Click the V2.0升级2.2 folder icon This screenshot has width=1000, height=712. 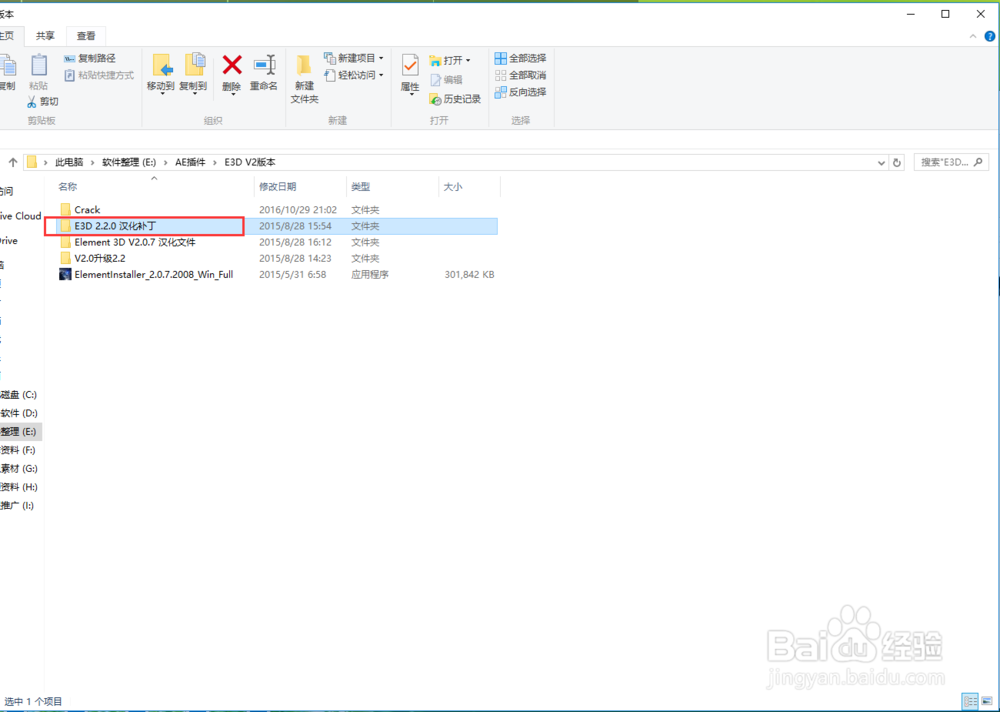coord(65,258)
